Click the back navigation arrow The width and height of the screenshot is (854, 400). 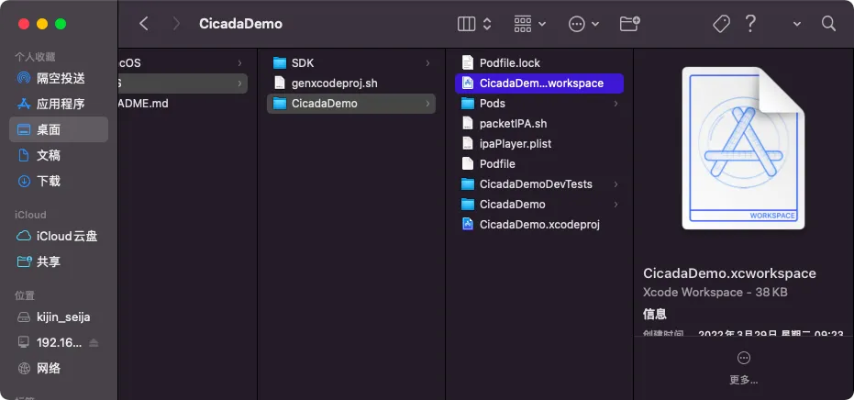[144, 23]
